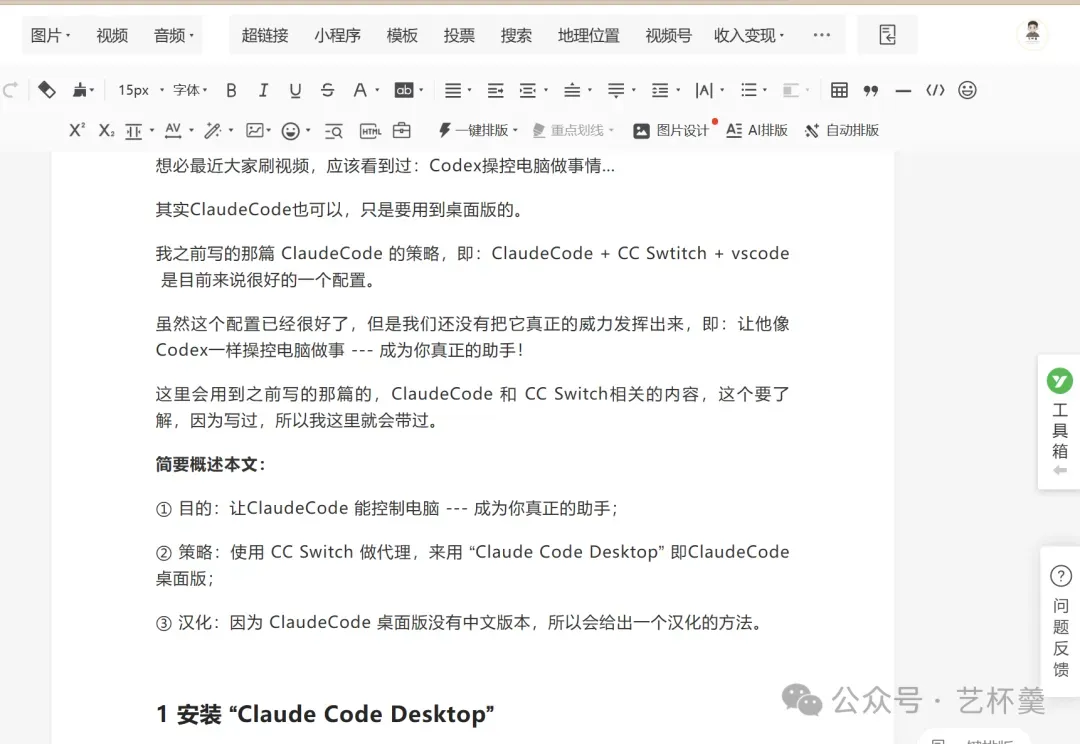Click the 图片设计 image design button
Viewport: 1080px width, 744px height.
pyautogui.click(x=670, y=130)
